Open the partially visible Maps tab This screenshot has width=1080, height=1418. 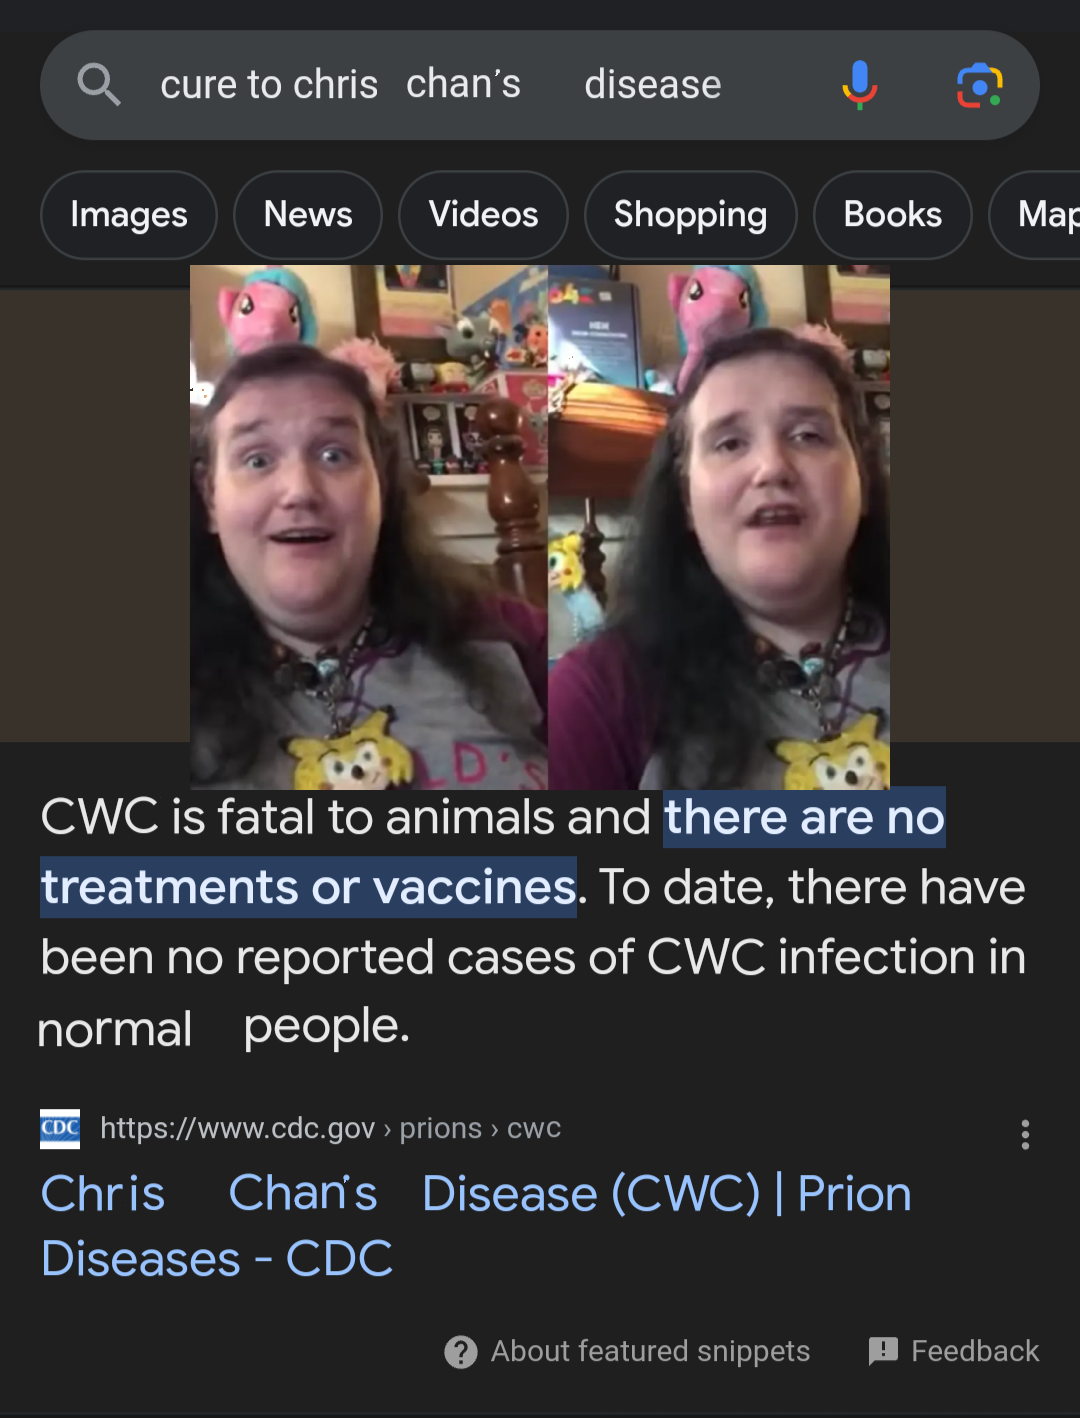tap(1035, 215)
